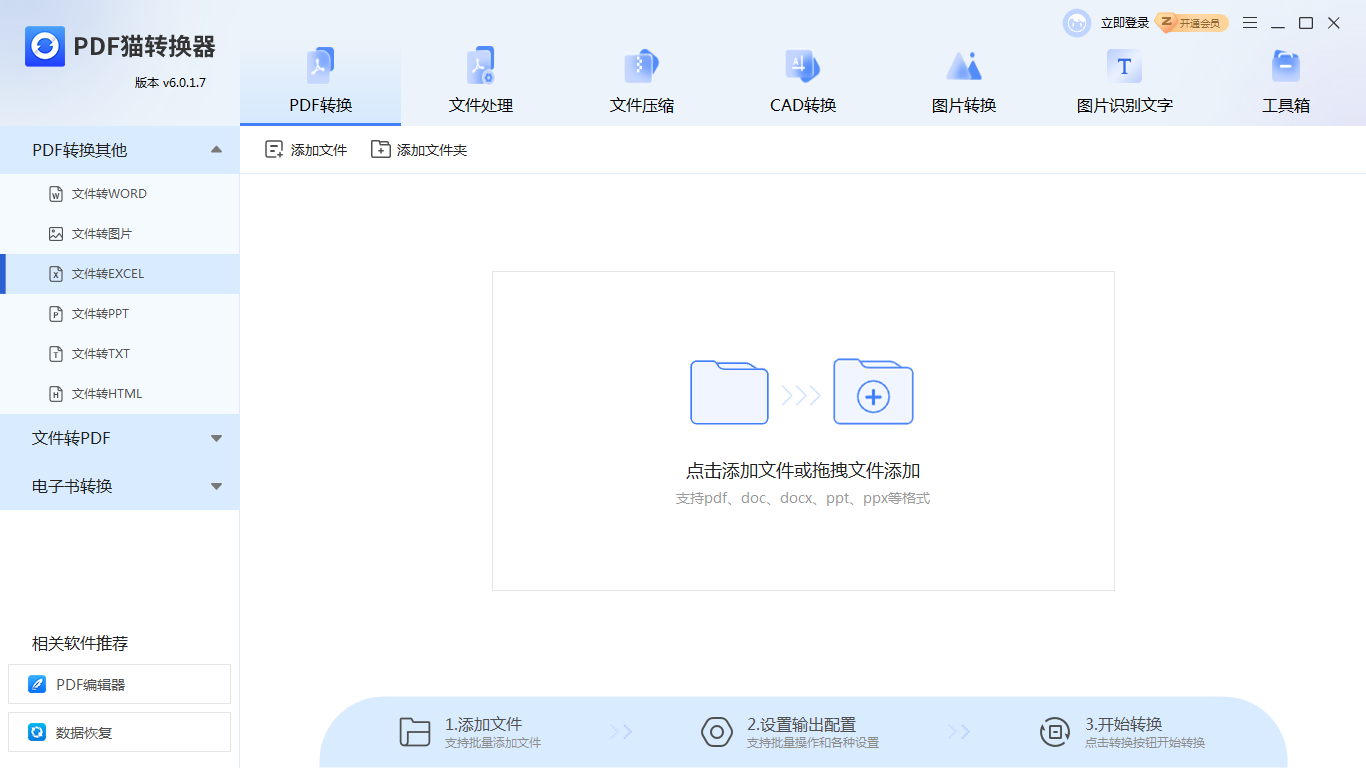
Task: Open the 文件压缩 tab icon
Action: click(642, 66)
